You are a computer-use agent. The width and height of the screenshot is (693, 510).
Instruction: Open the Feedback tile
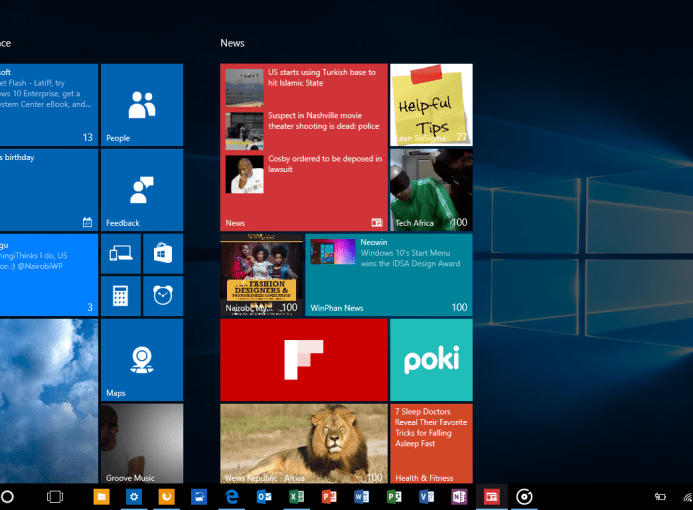[142, 190]
